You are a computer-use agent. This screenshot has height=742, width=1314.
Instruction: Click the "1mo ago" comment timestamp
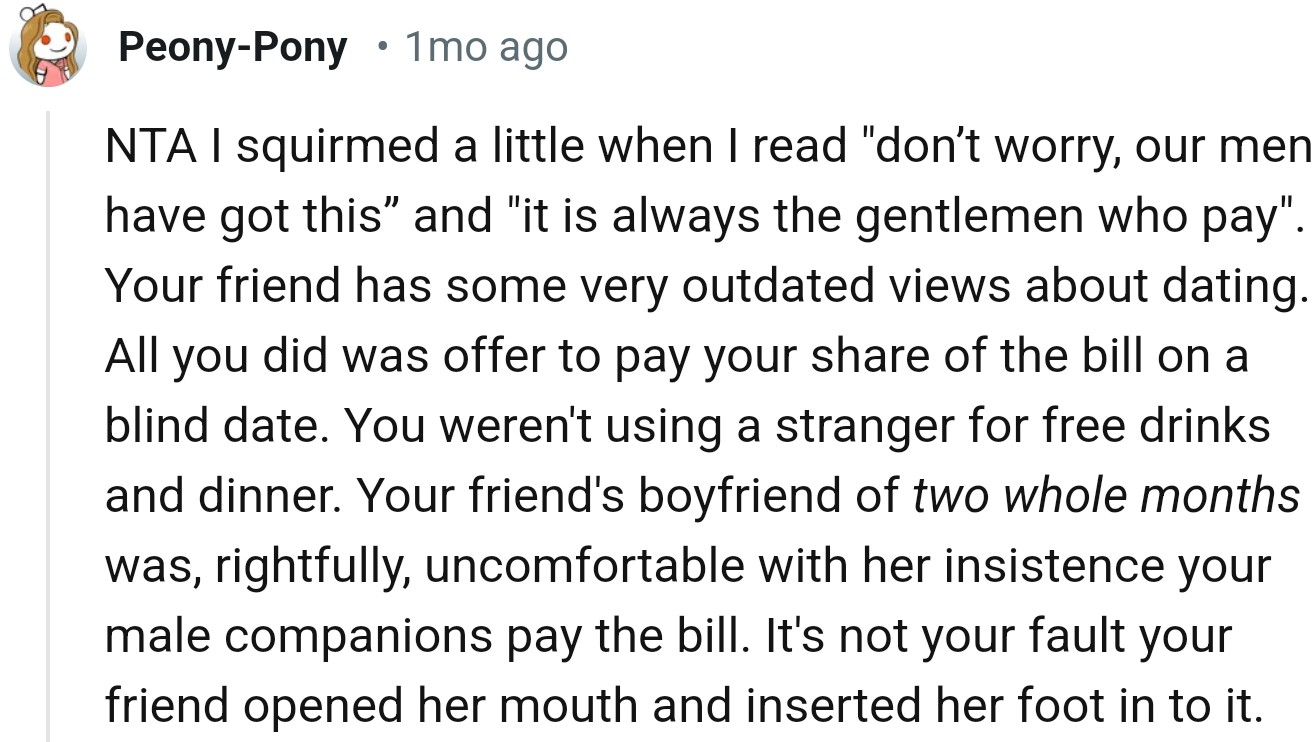(x=486, y=47)
